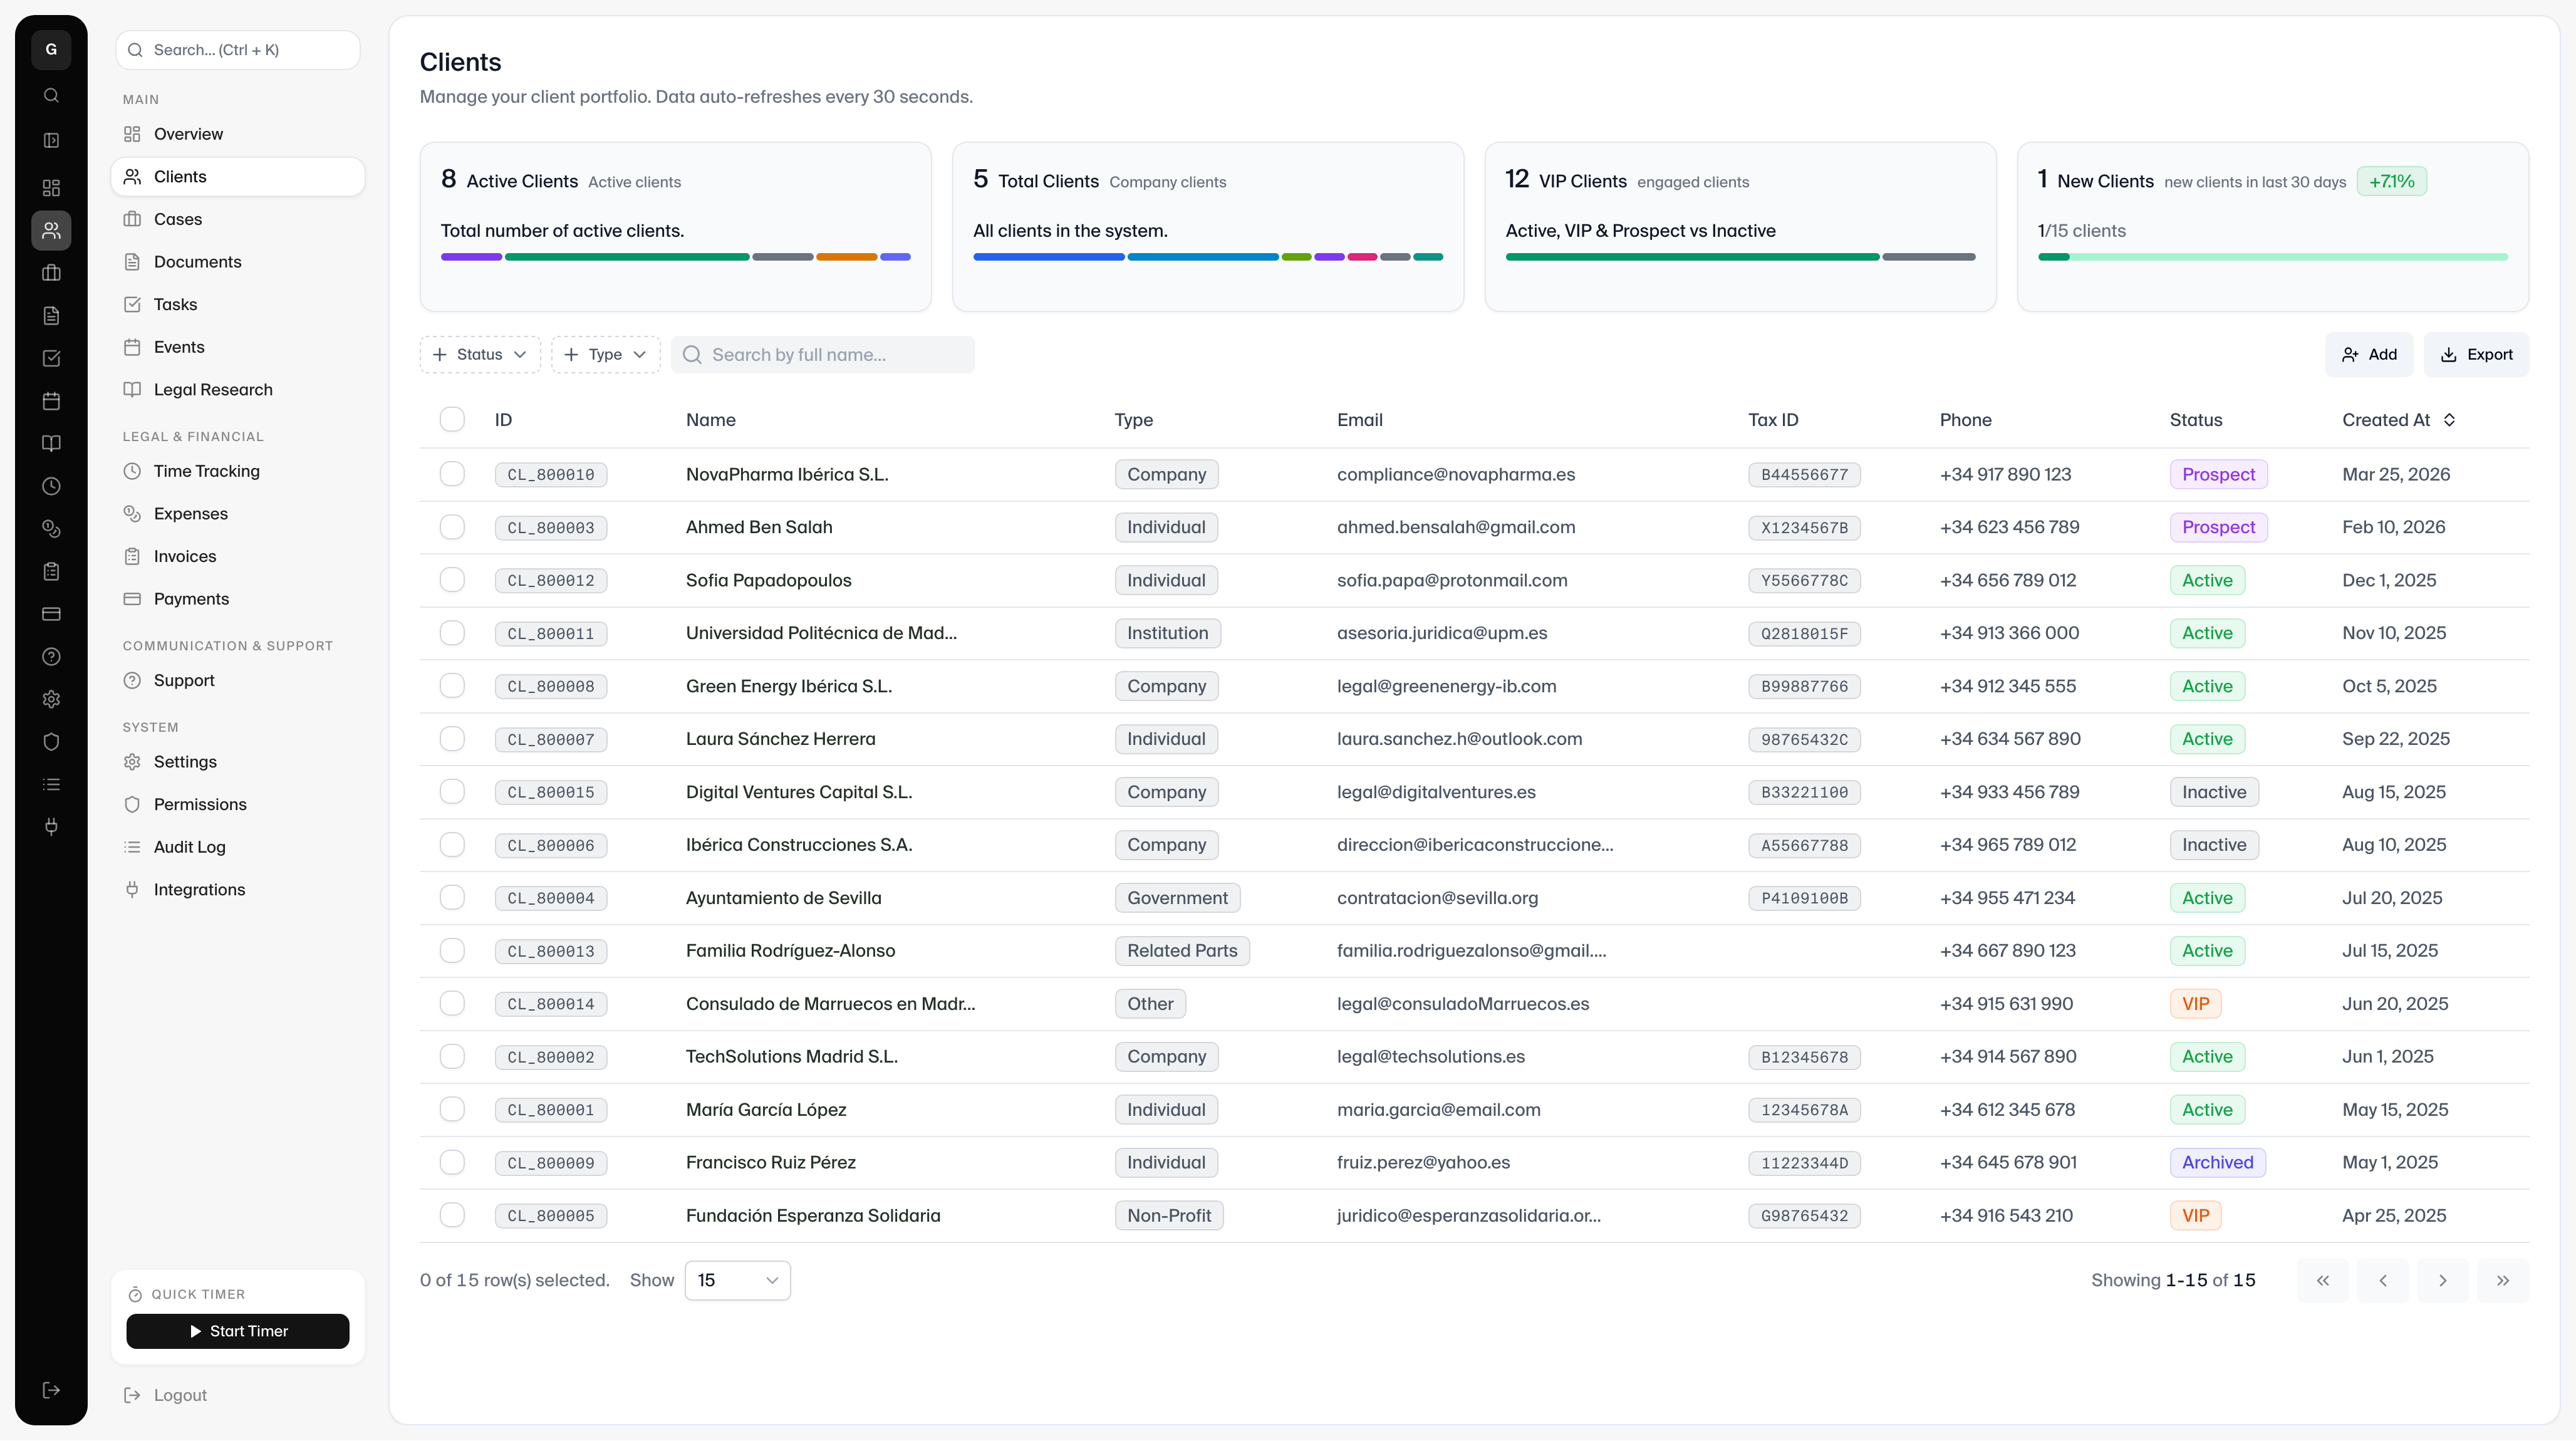The width and height of the screenshot is (2576, 1441).
Task: Click the sidebar panel toggle icon in dark rail
Action: tap(51, 141)
